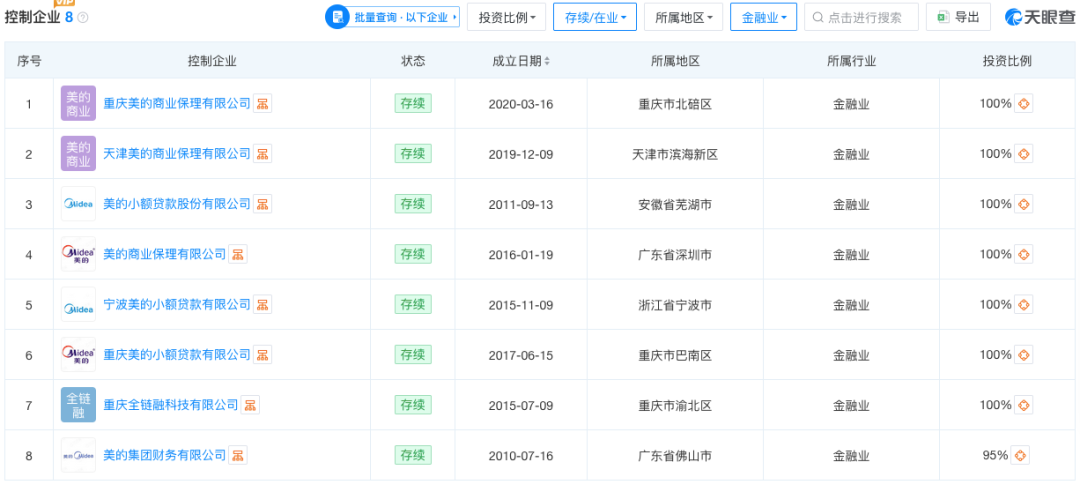Open link 重庆全链融科技有限公司
Screen dimensions: 1080x492
pos(170,405)
